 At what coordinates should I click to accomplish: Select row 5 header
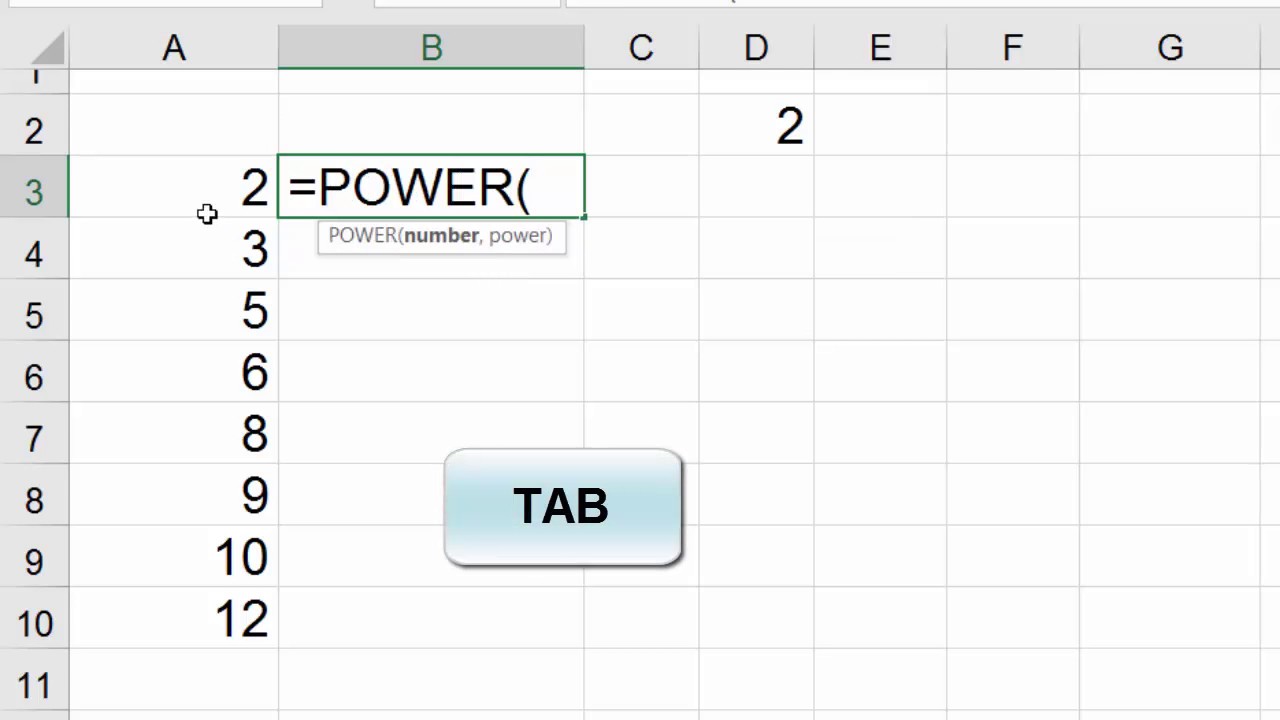[34, 310]
